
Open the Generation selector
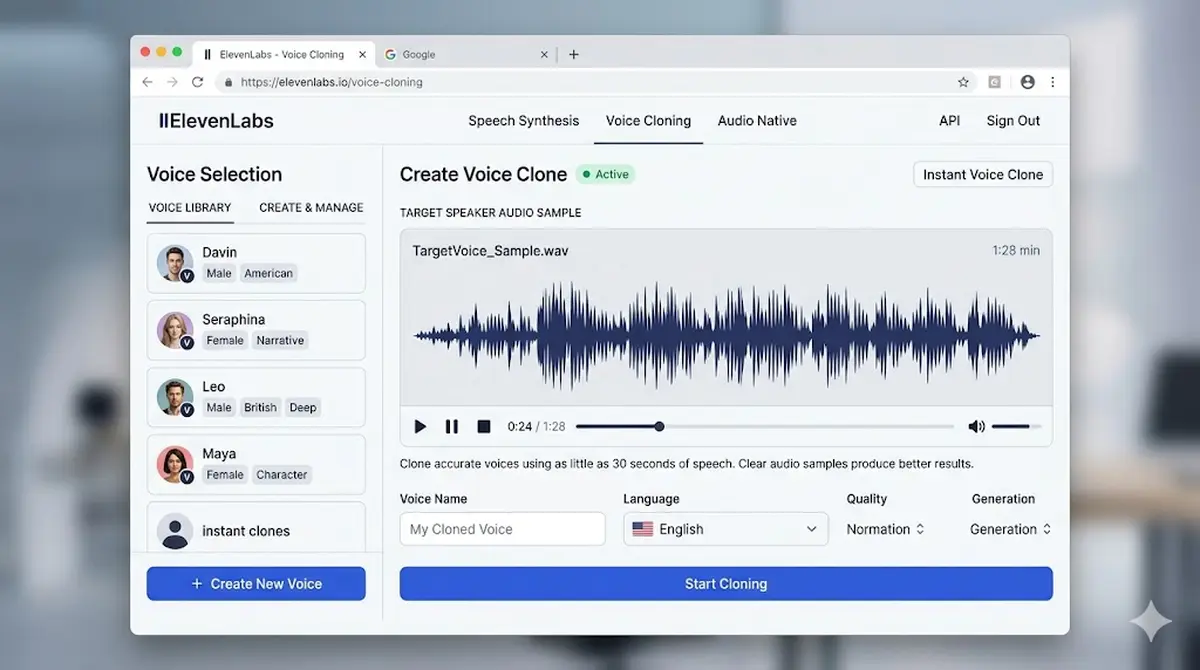click(1010, 529)
